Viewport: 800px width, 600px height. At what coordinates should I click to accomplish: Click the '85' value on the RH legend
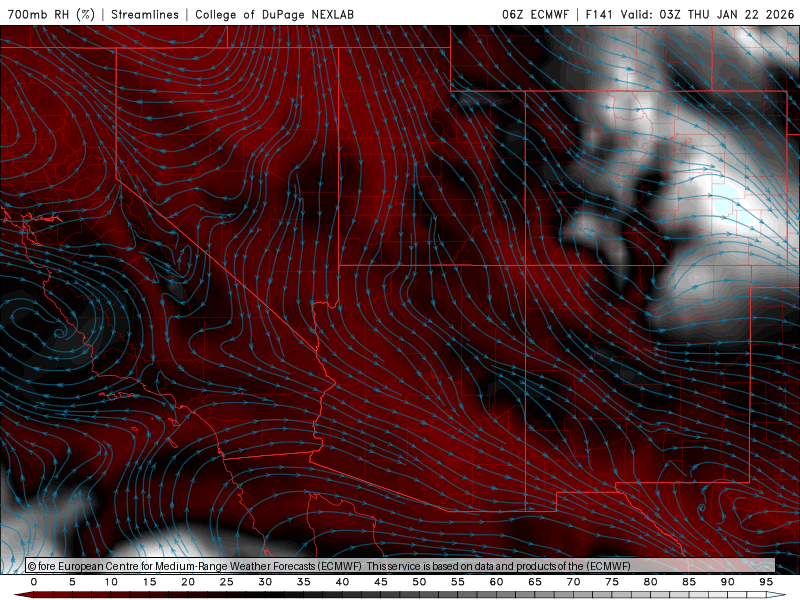[689, 582]
